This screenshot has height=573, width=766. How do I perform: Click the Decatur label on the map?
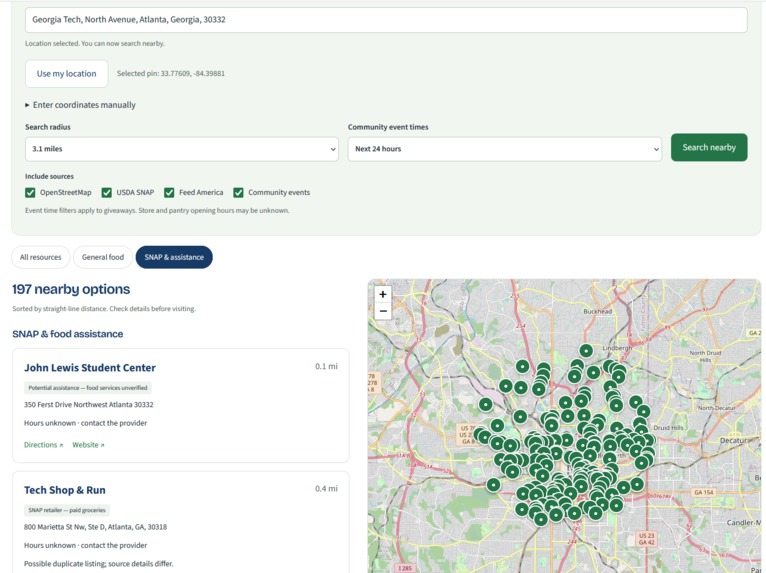733,440
